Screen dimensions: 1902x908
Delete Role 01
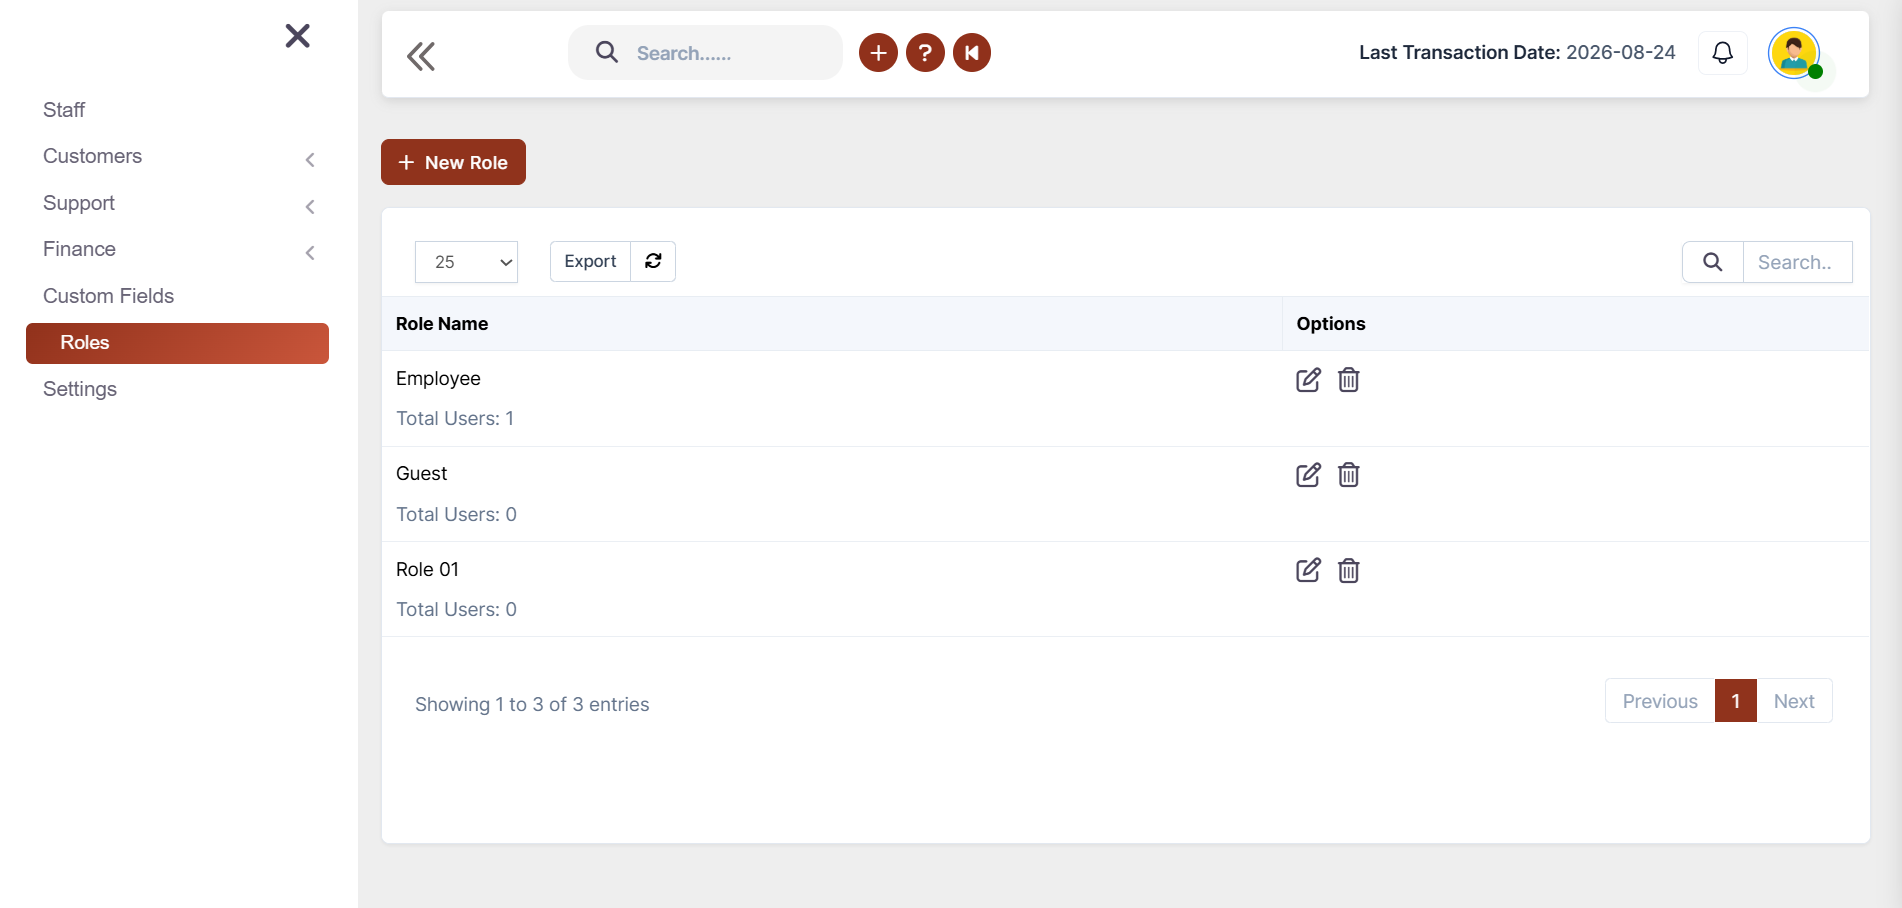1349,571
